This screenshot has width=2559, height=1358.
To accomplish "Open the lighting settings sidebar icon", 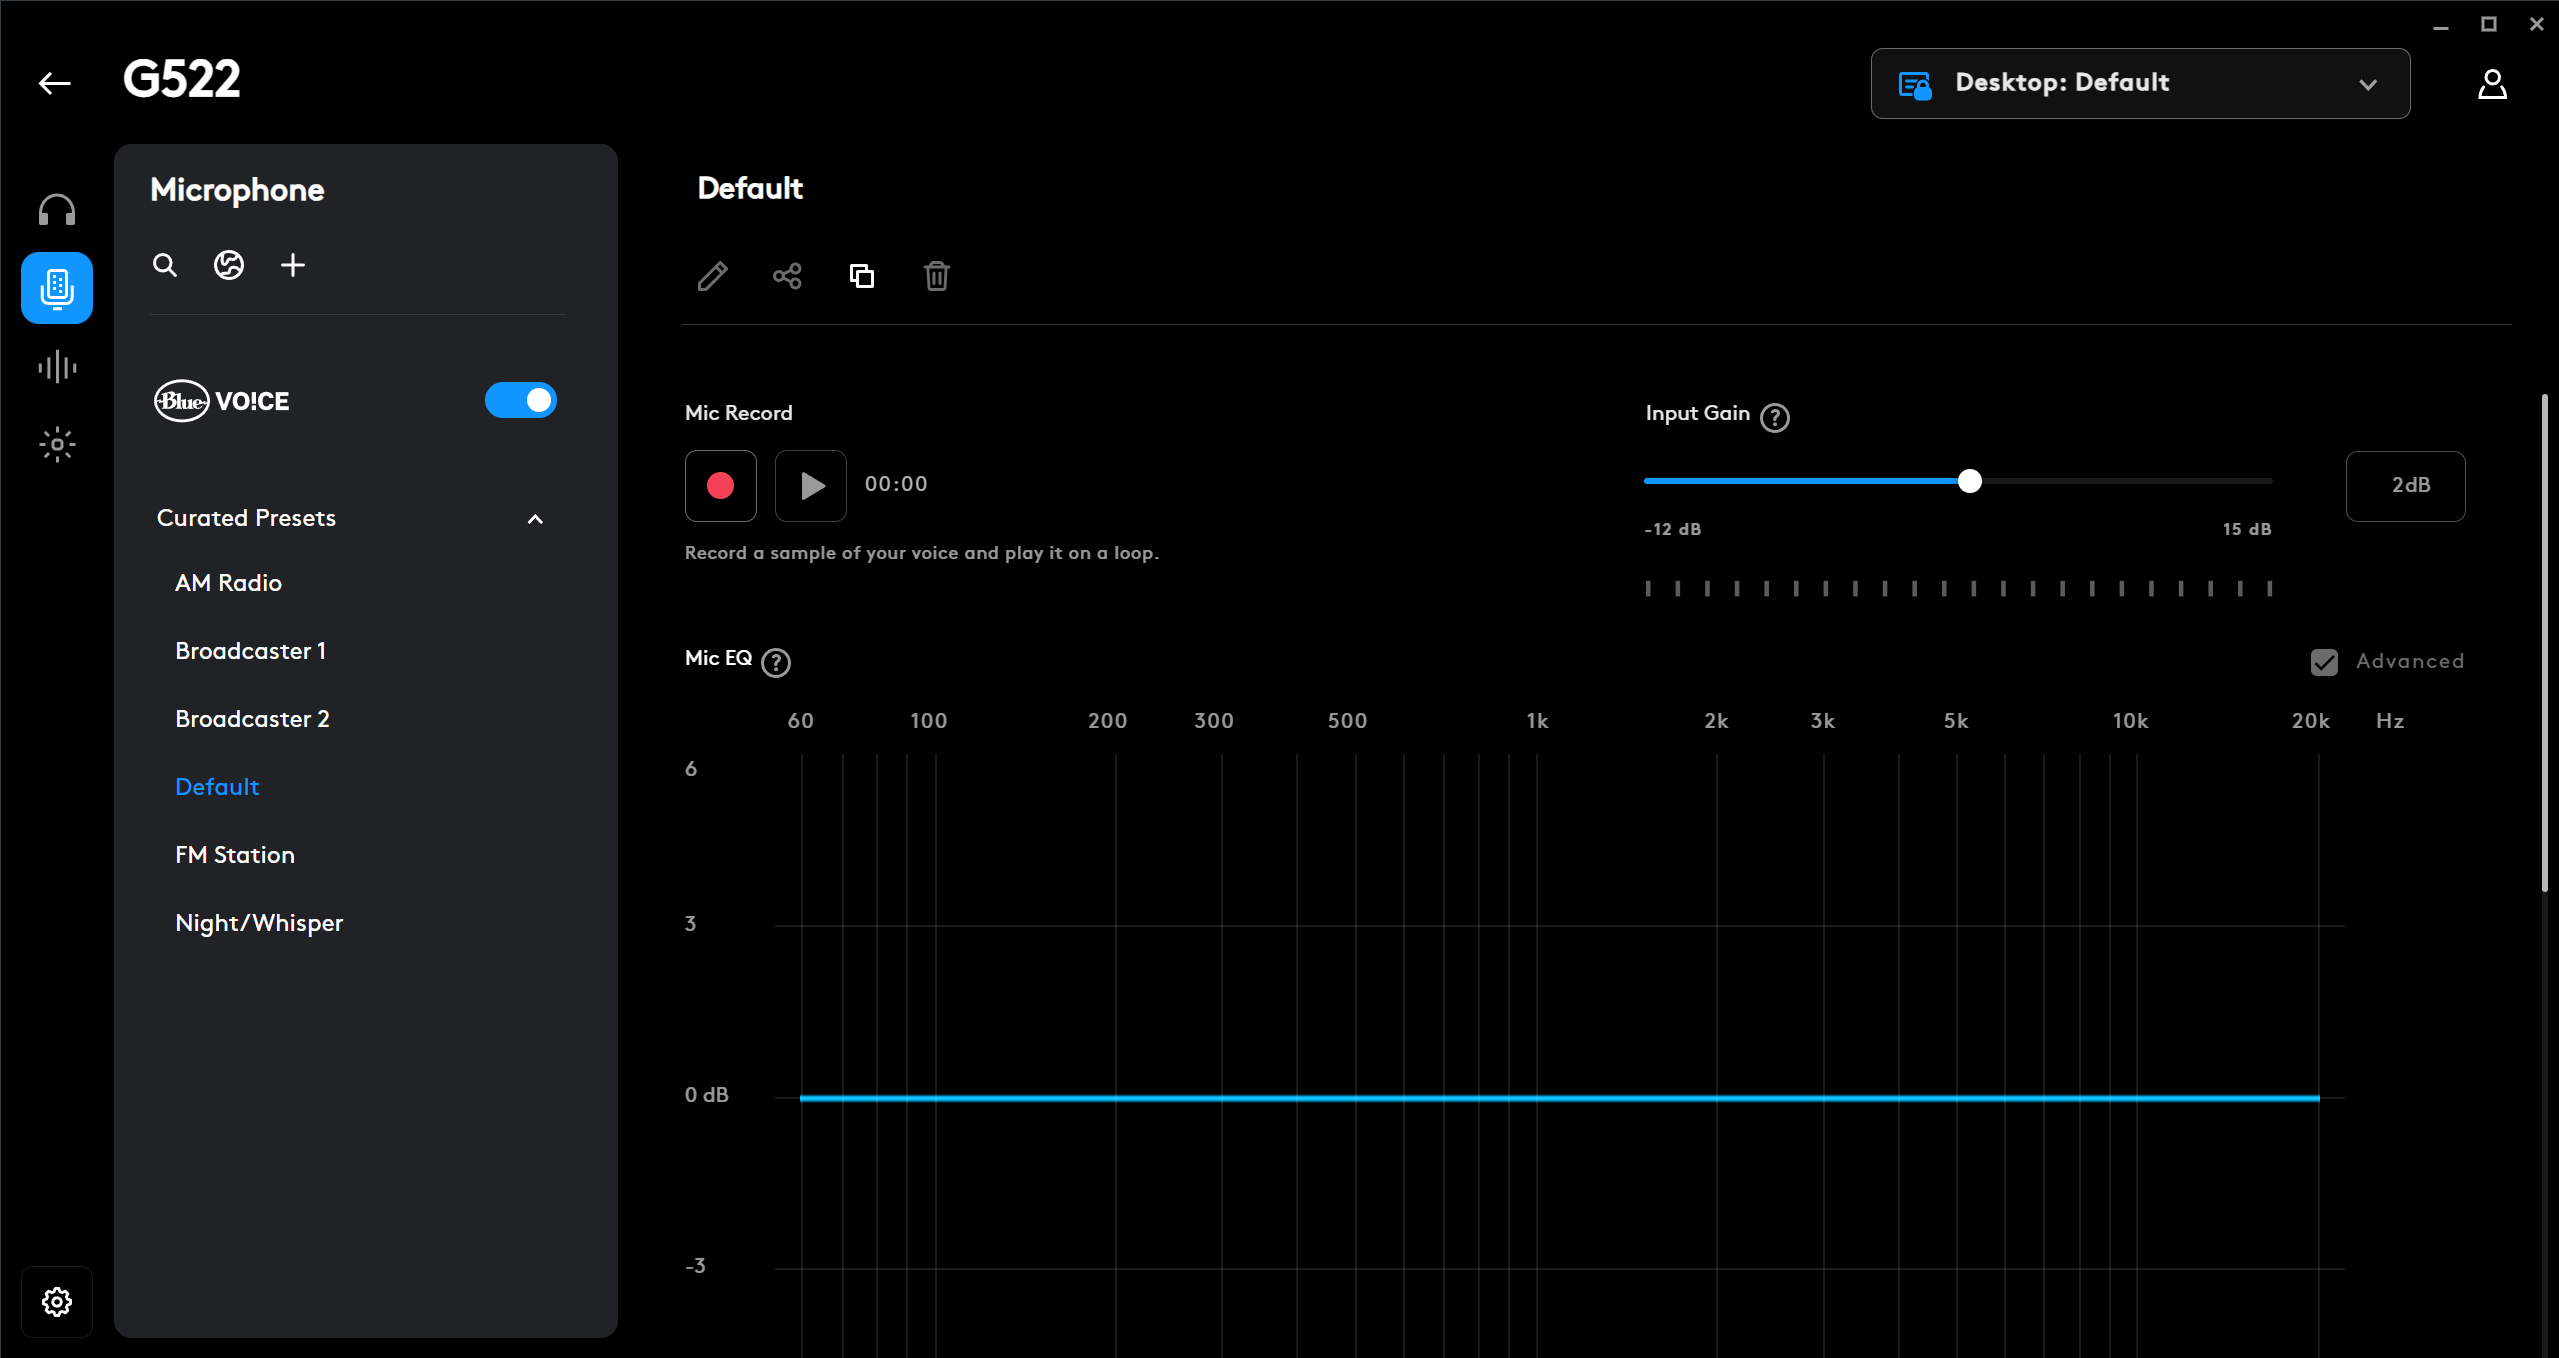I will (57, 444).
